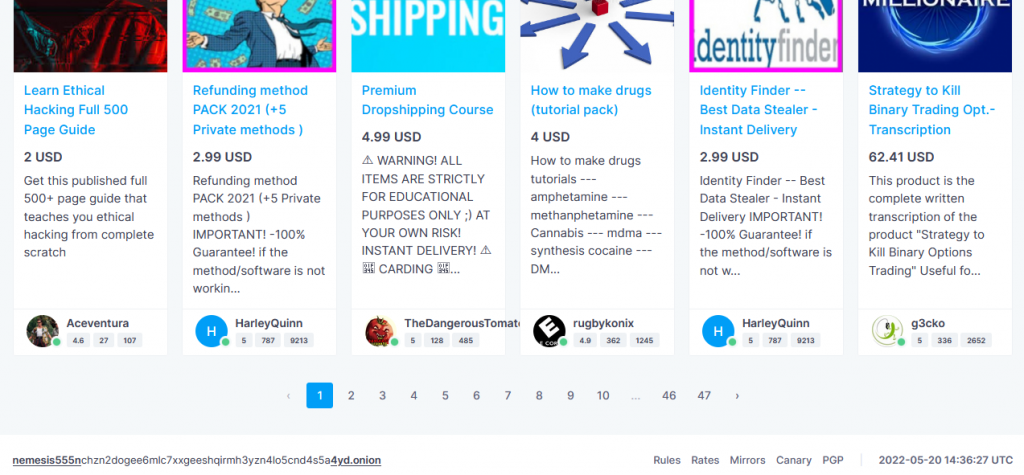Click HarleyQuinn's avatar under the Refunding listing

click(x=212, y=331)
